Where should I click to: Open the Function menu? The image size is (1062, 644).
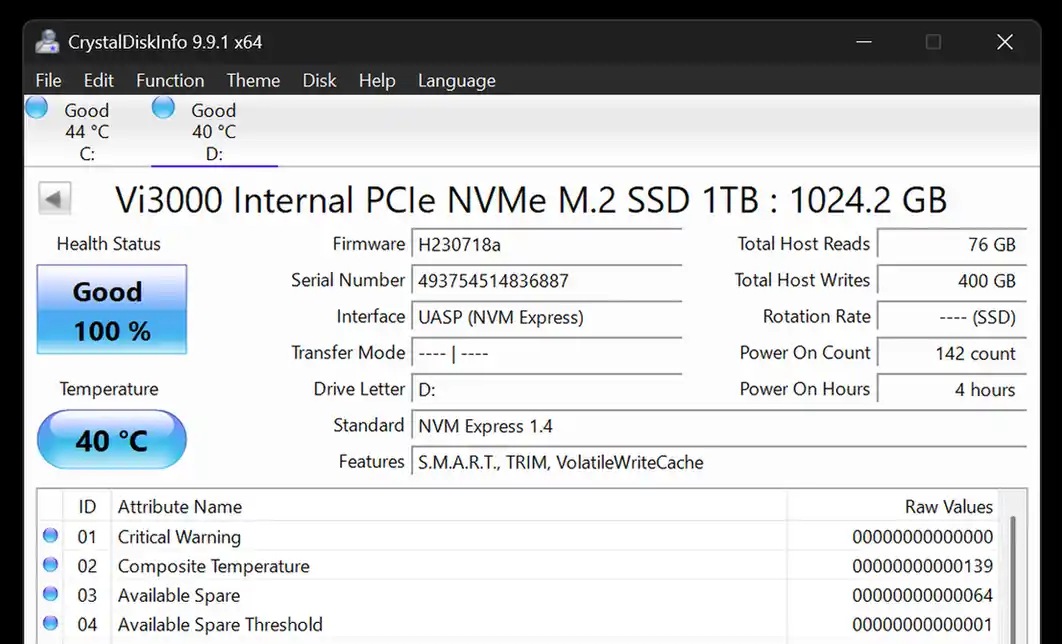pyautogui.click(x=170, y=81)
